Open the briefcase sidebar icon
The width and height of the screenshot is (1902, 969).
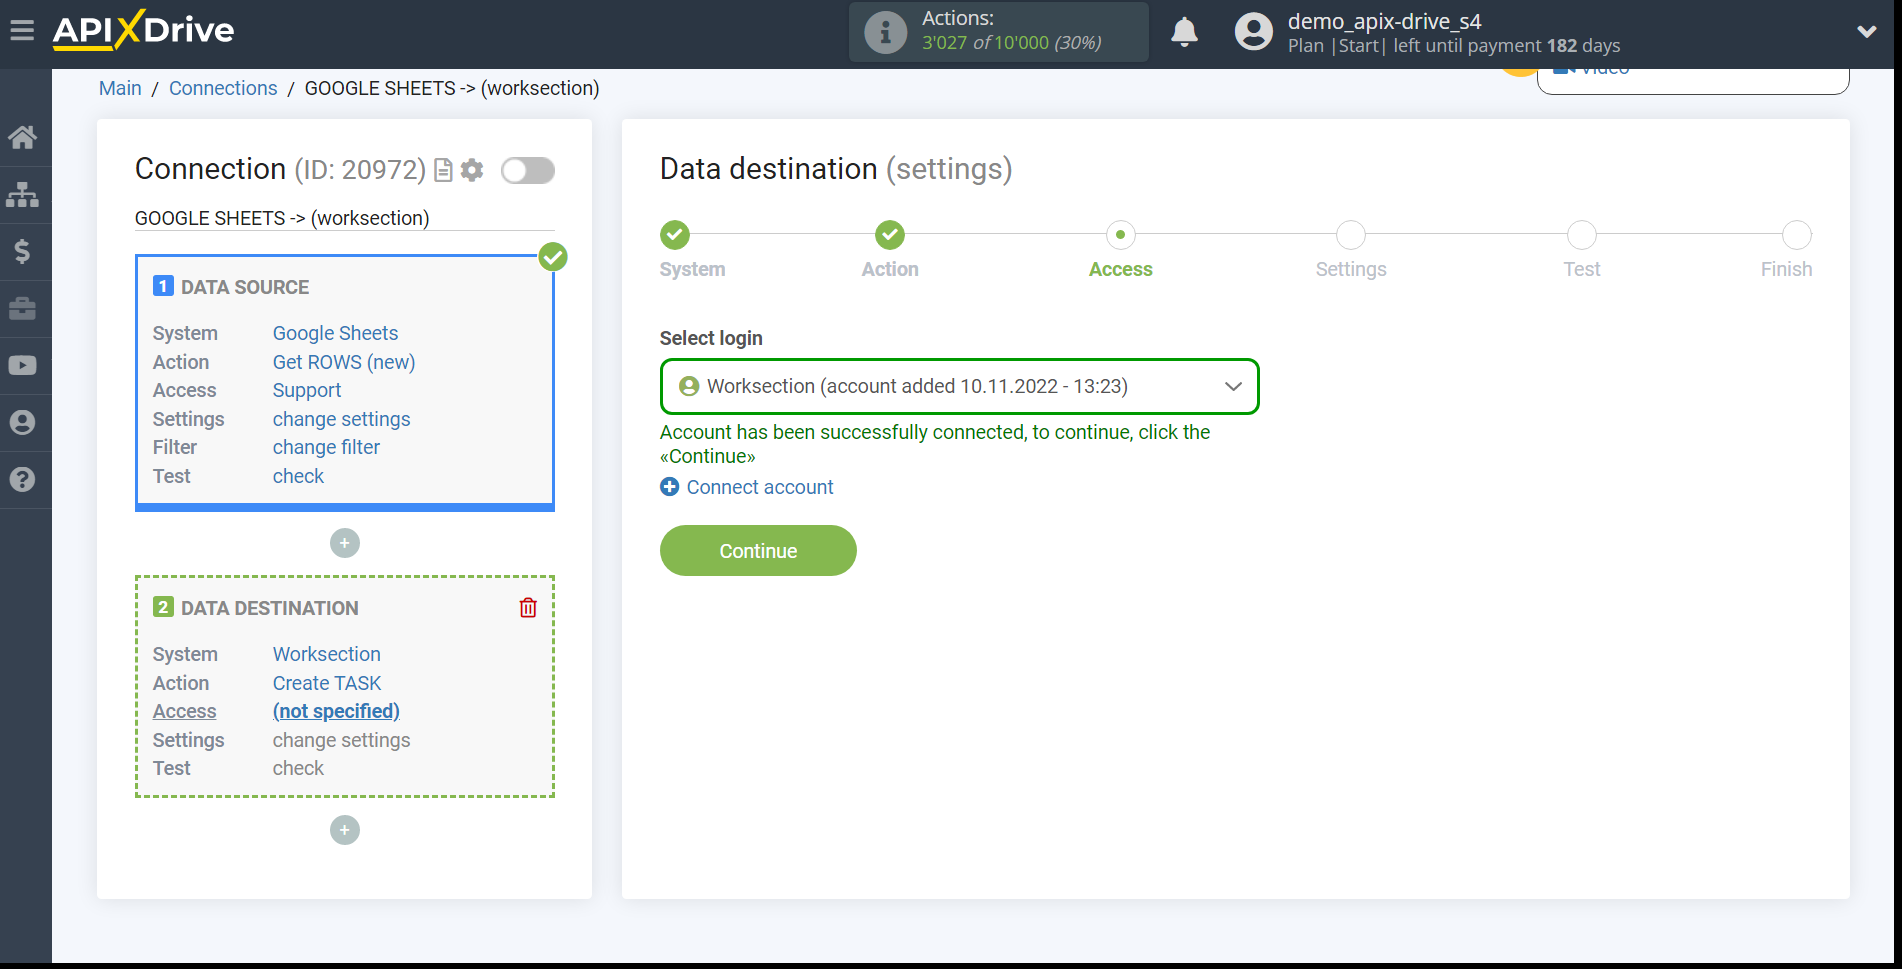22,308
